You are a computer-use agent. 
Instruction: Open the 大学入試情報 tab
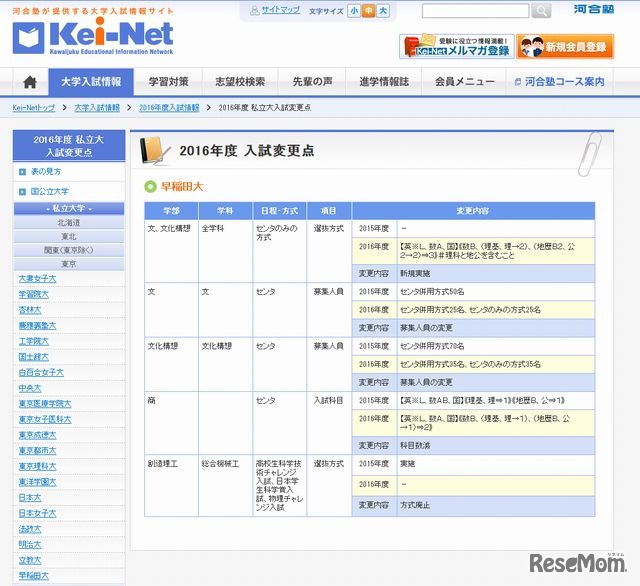tap(91, 82)
